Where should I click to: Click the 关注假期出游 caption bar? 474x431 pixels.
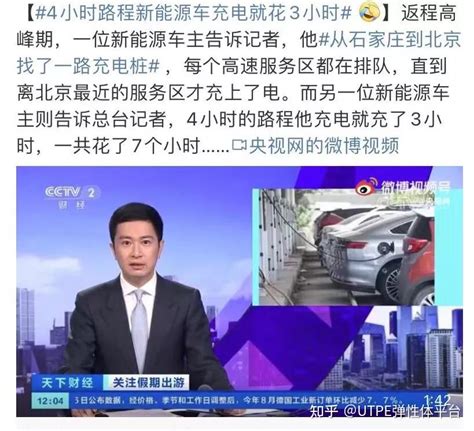(x=148, y=382)
